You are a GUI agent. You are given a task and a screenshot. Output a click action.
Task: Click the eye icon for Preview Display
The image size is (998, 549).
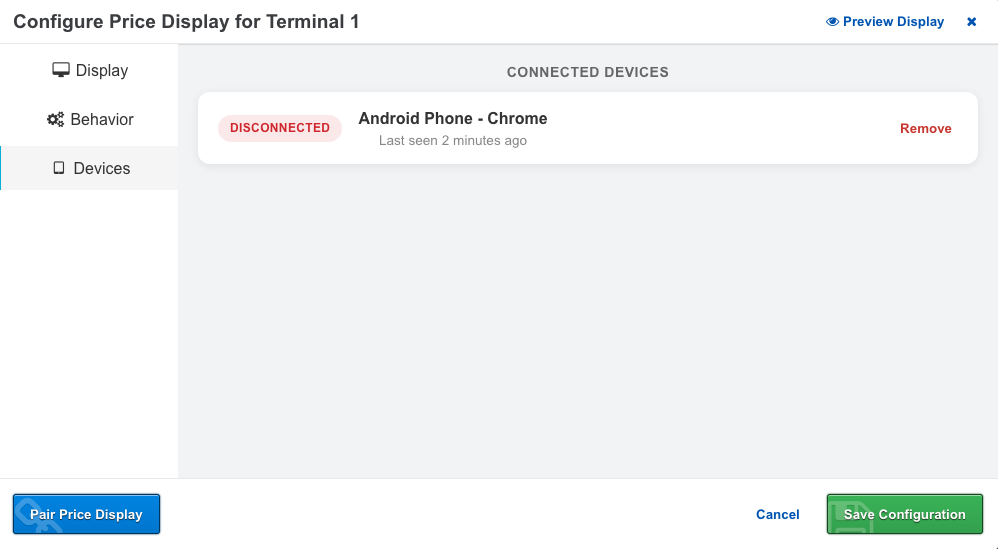(x=832, y=22)
